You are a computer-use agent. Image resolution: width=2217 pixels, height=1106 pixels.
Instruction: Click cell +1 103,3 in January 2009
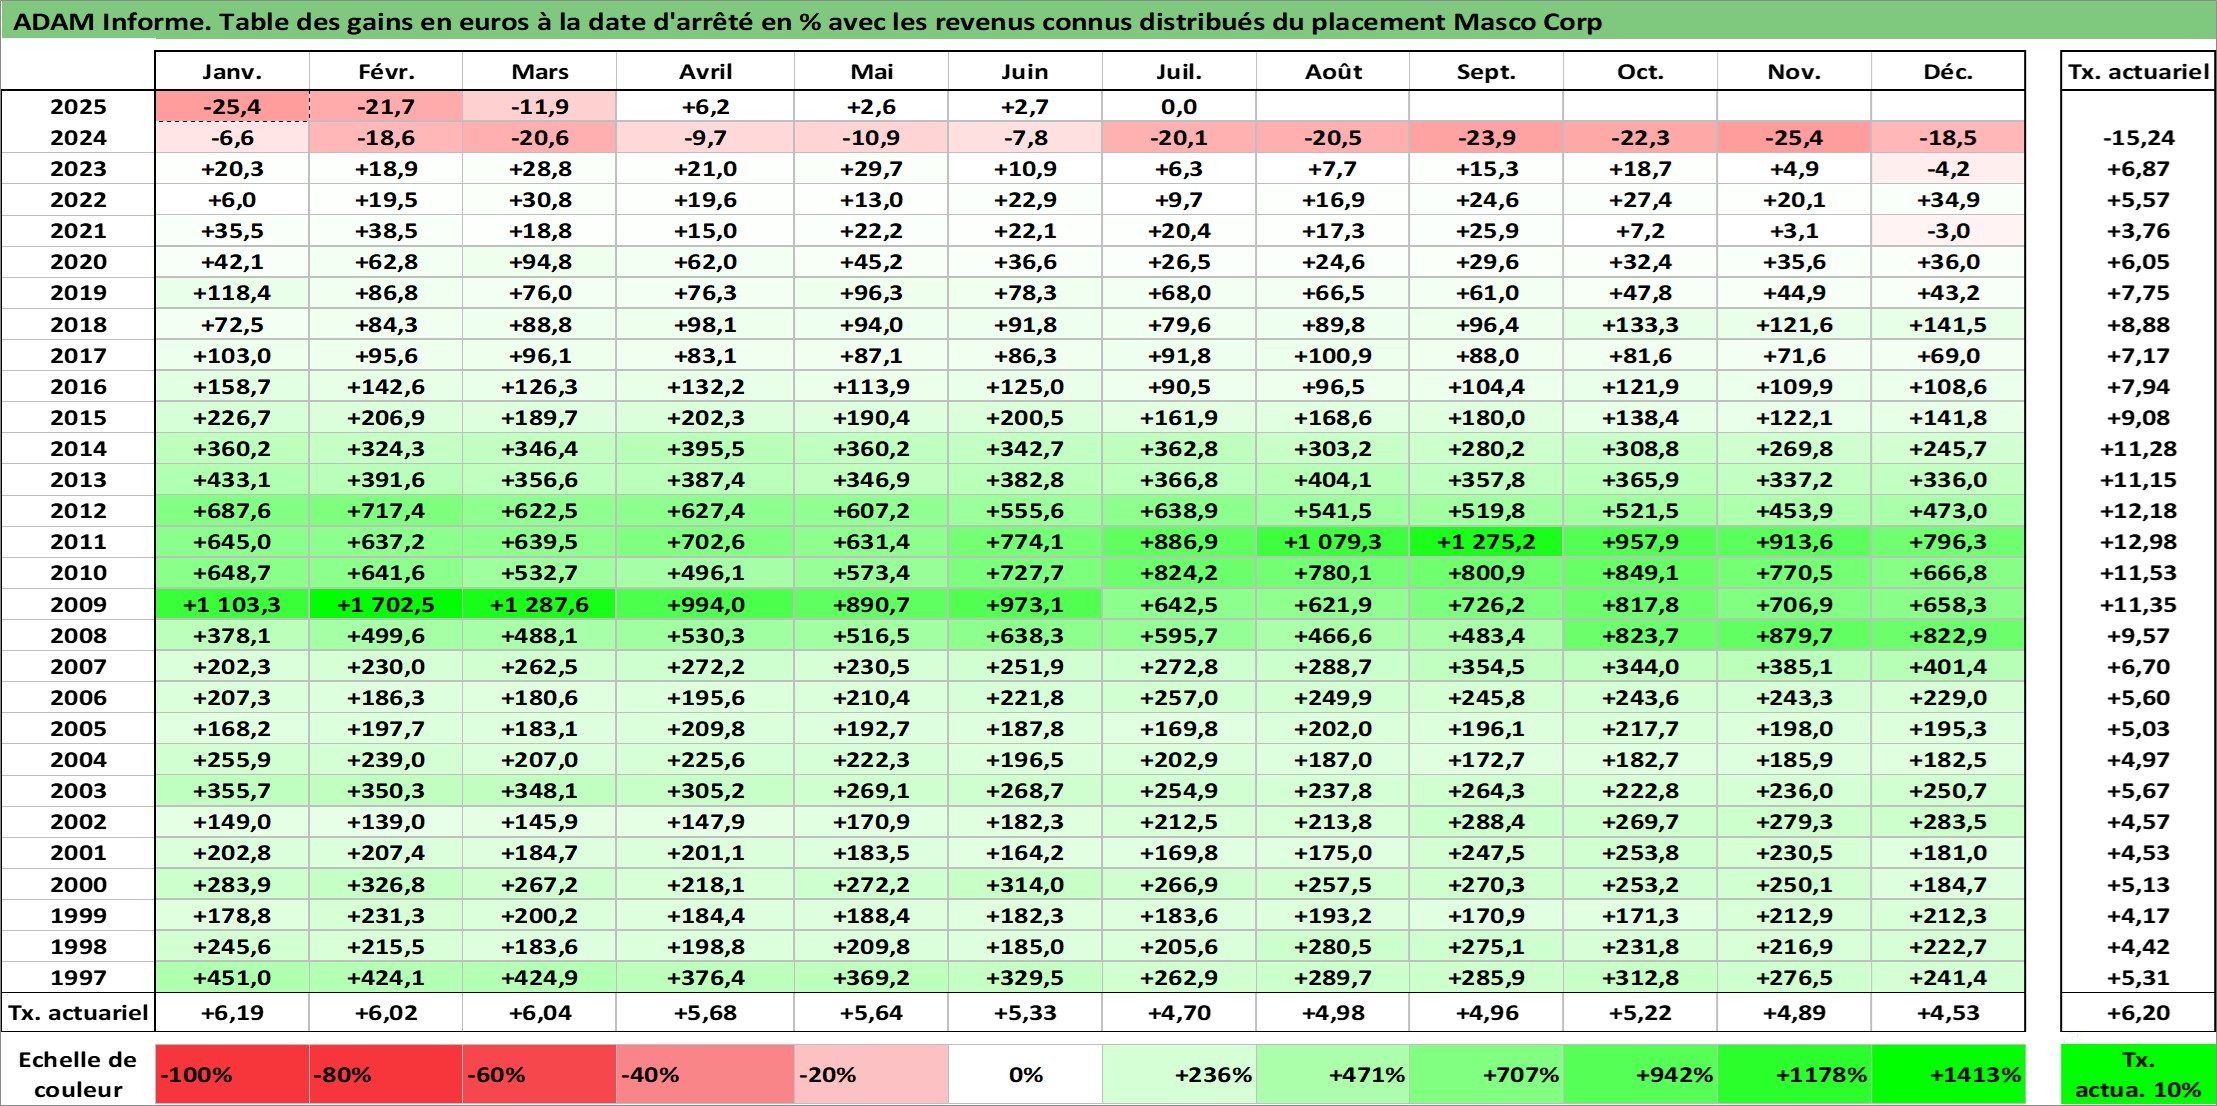tap(232, 604)
